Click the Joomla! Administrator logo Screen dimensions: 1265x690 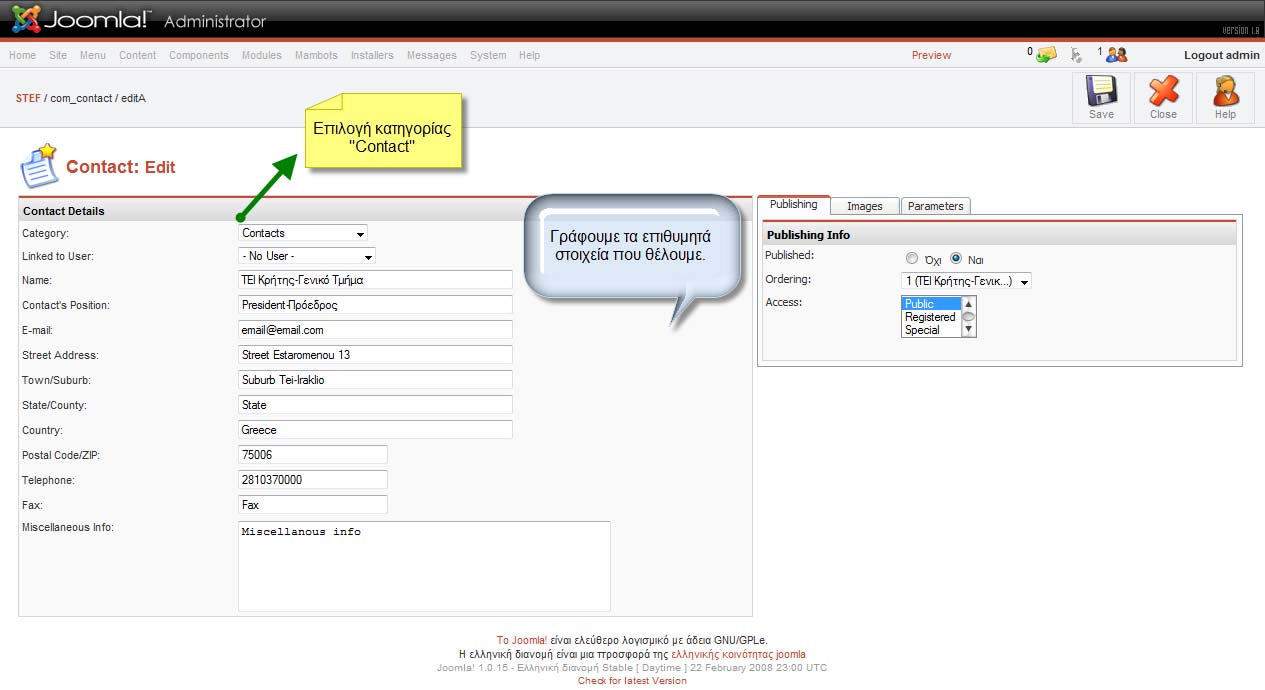click(138, 19)
